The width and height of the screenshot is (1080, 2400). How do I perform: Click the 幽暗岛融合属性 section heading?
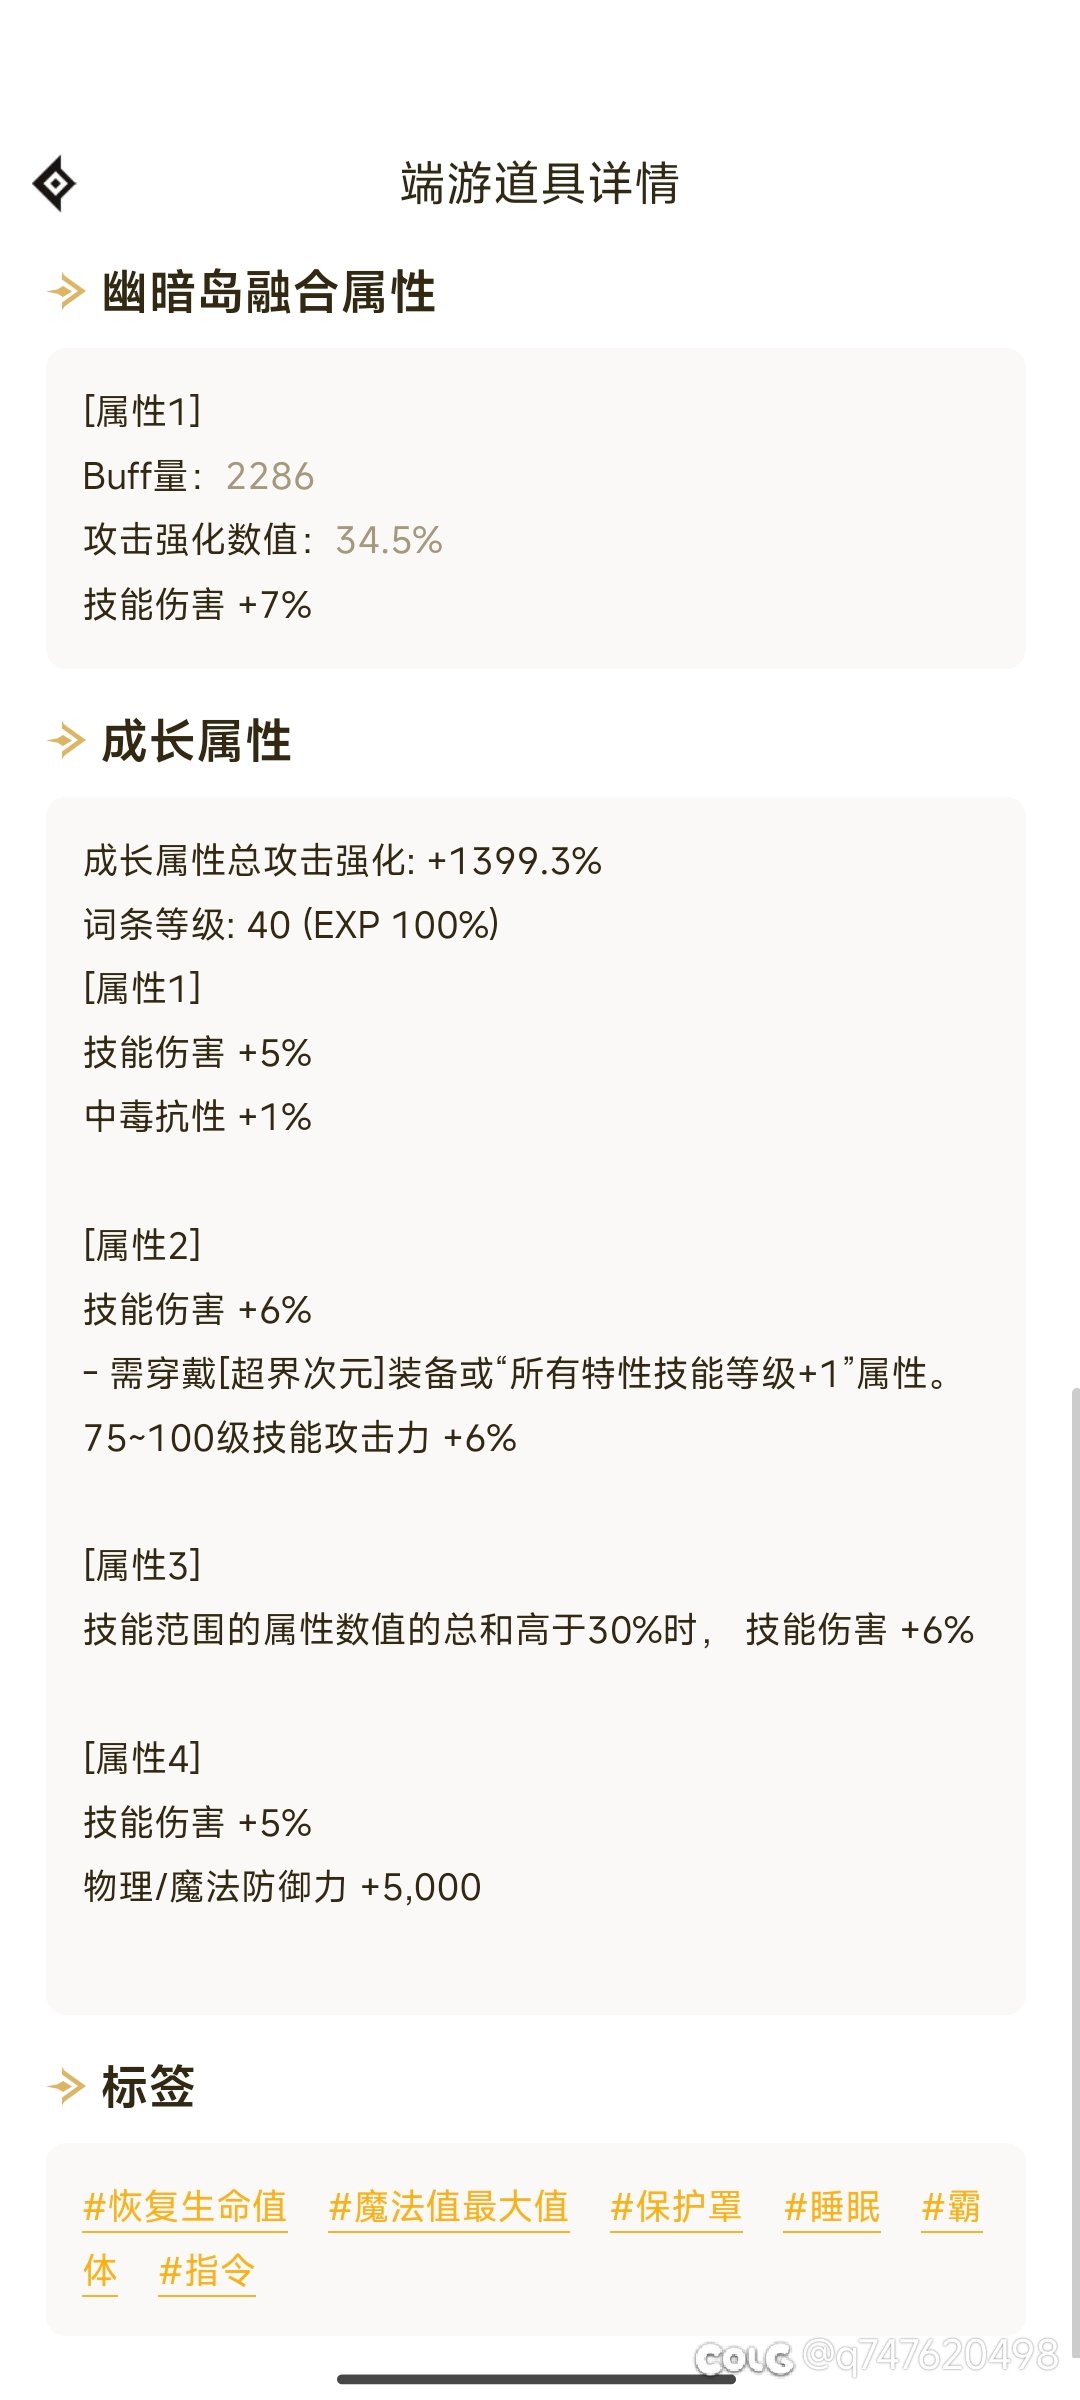(269, 292)
